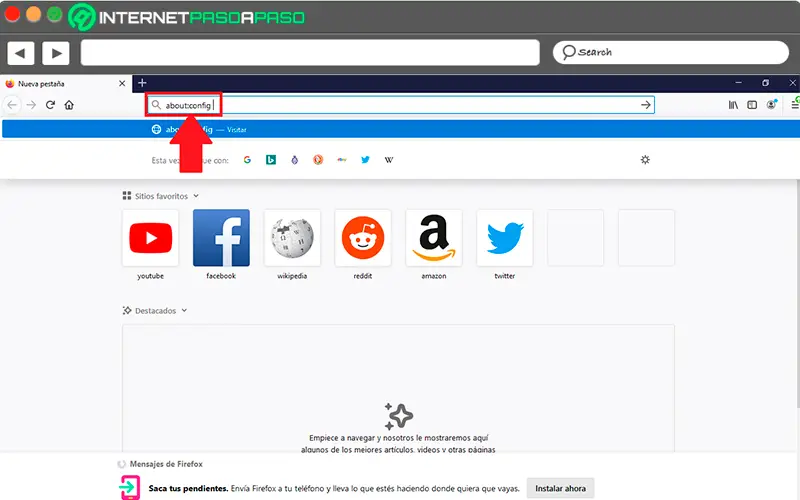Click the Firefox back arrow button
The width and height of the screenshot is (800, 500).
coord(12,105)
